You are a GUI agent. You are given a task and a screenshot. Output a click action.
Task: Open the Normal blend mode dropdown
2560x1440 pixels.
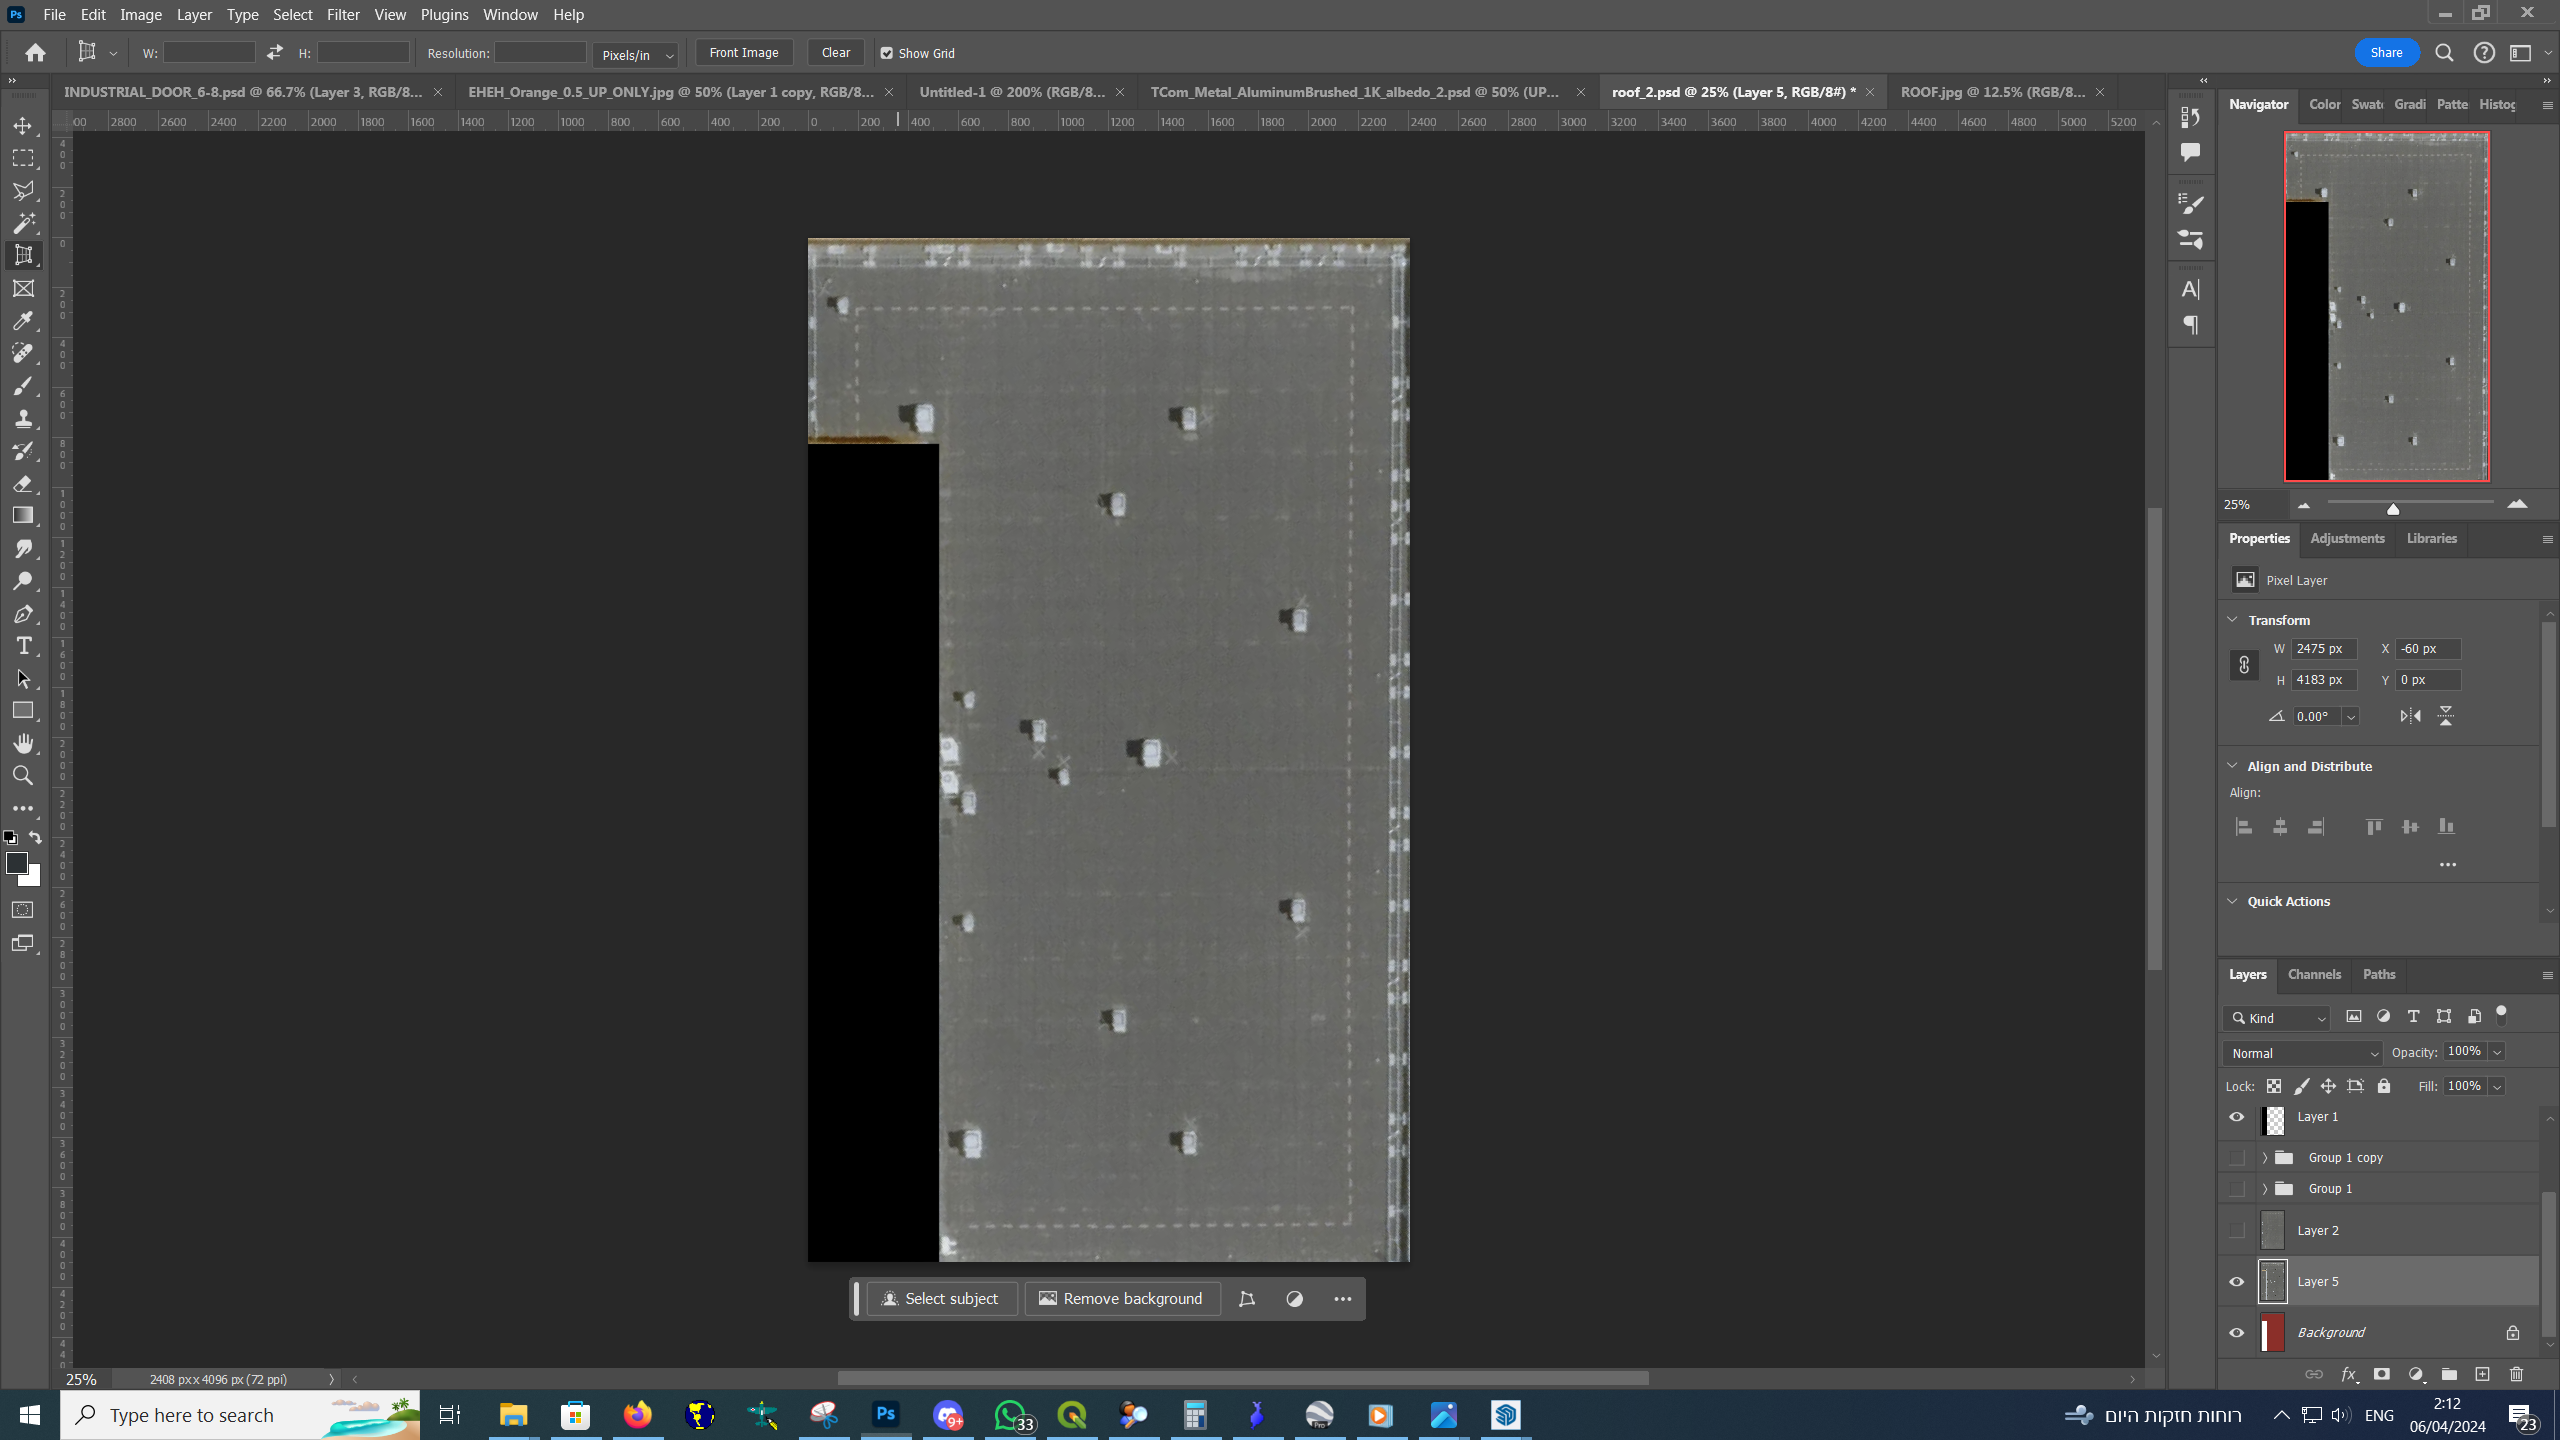[2303, 1053]
